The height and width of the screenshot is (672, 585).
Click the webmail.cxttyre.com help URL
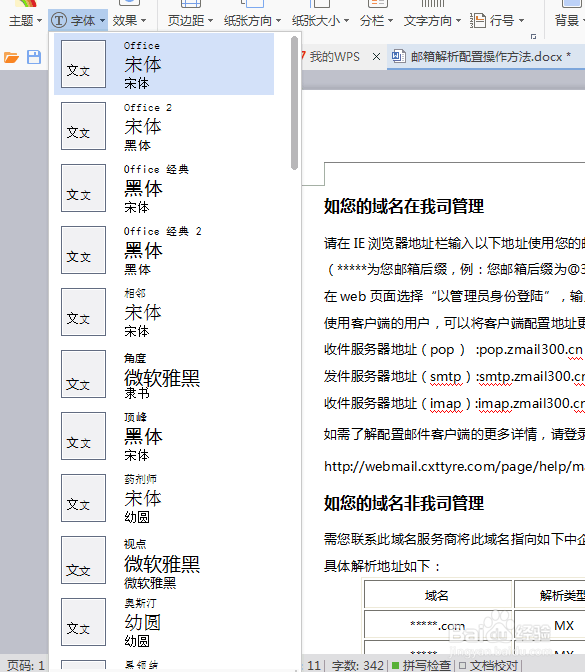coord(454,466)
